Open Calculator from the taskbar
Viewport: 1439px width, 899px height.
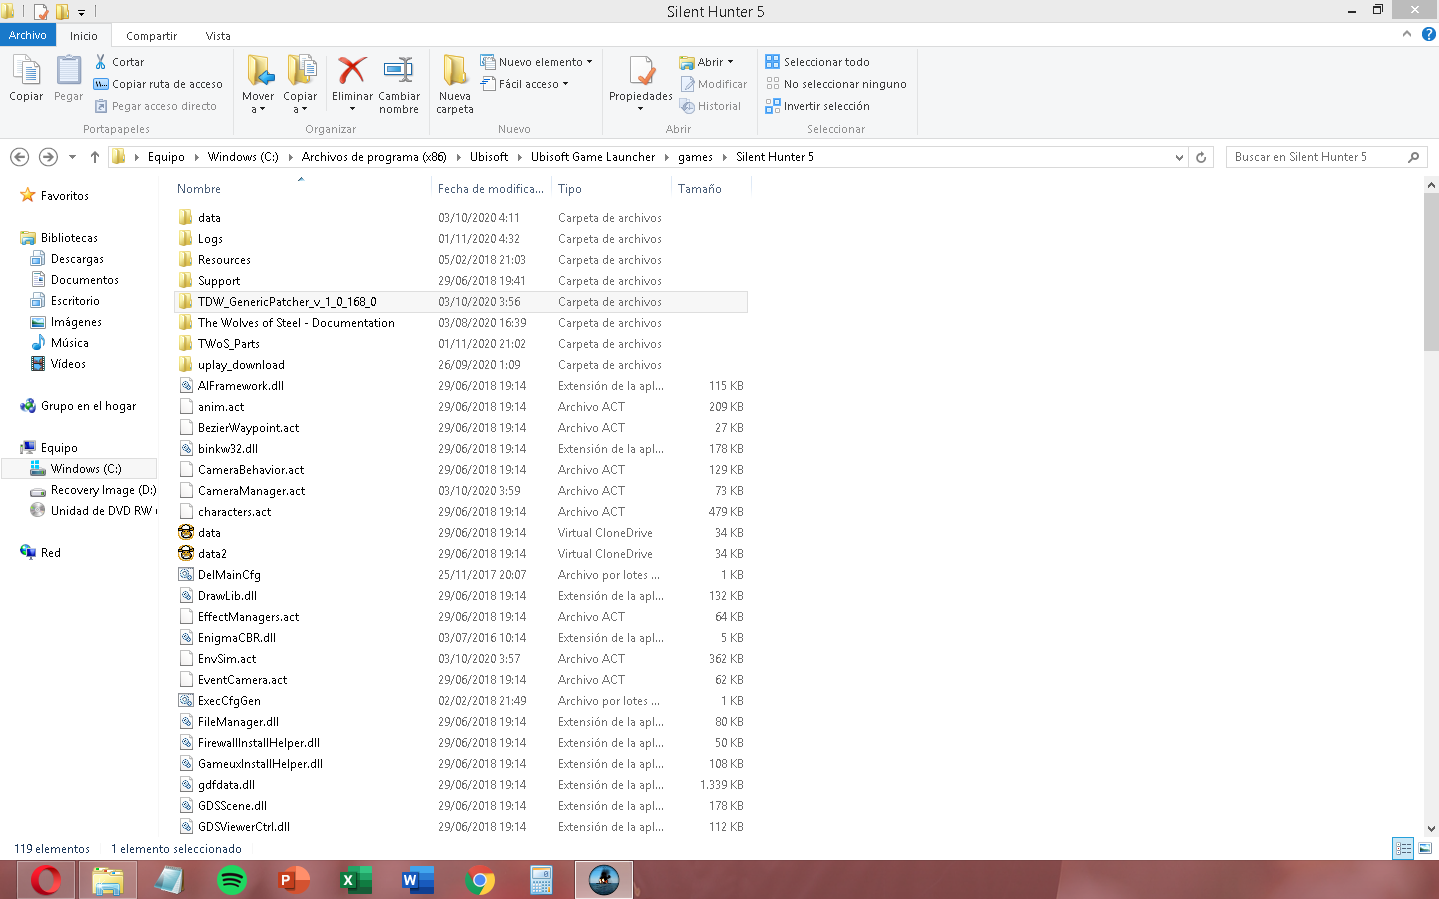point(542,880)
